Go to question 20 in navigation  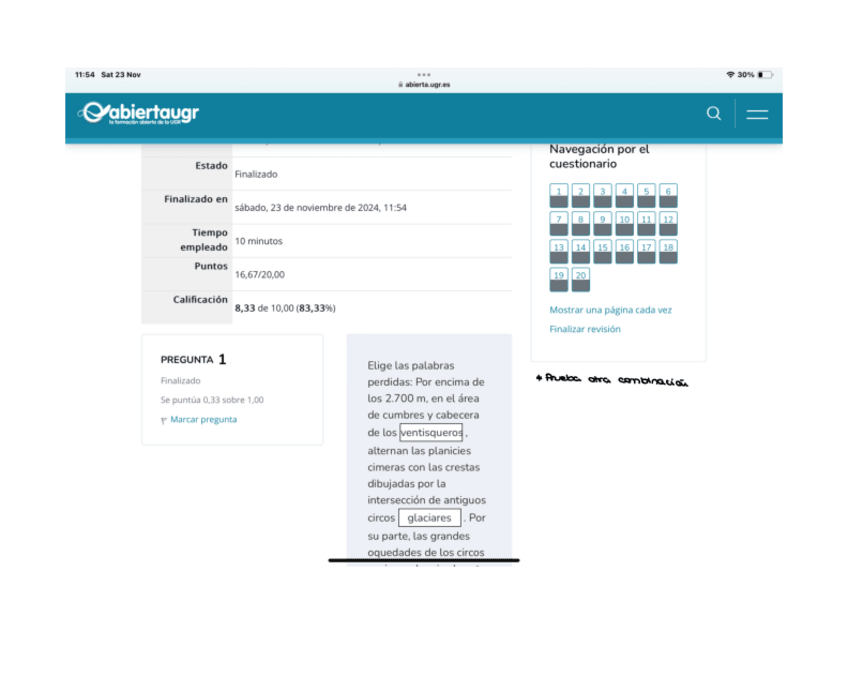point(580,280)
